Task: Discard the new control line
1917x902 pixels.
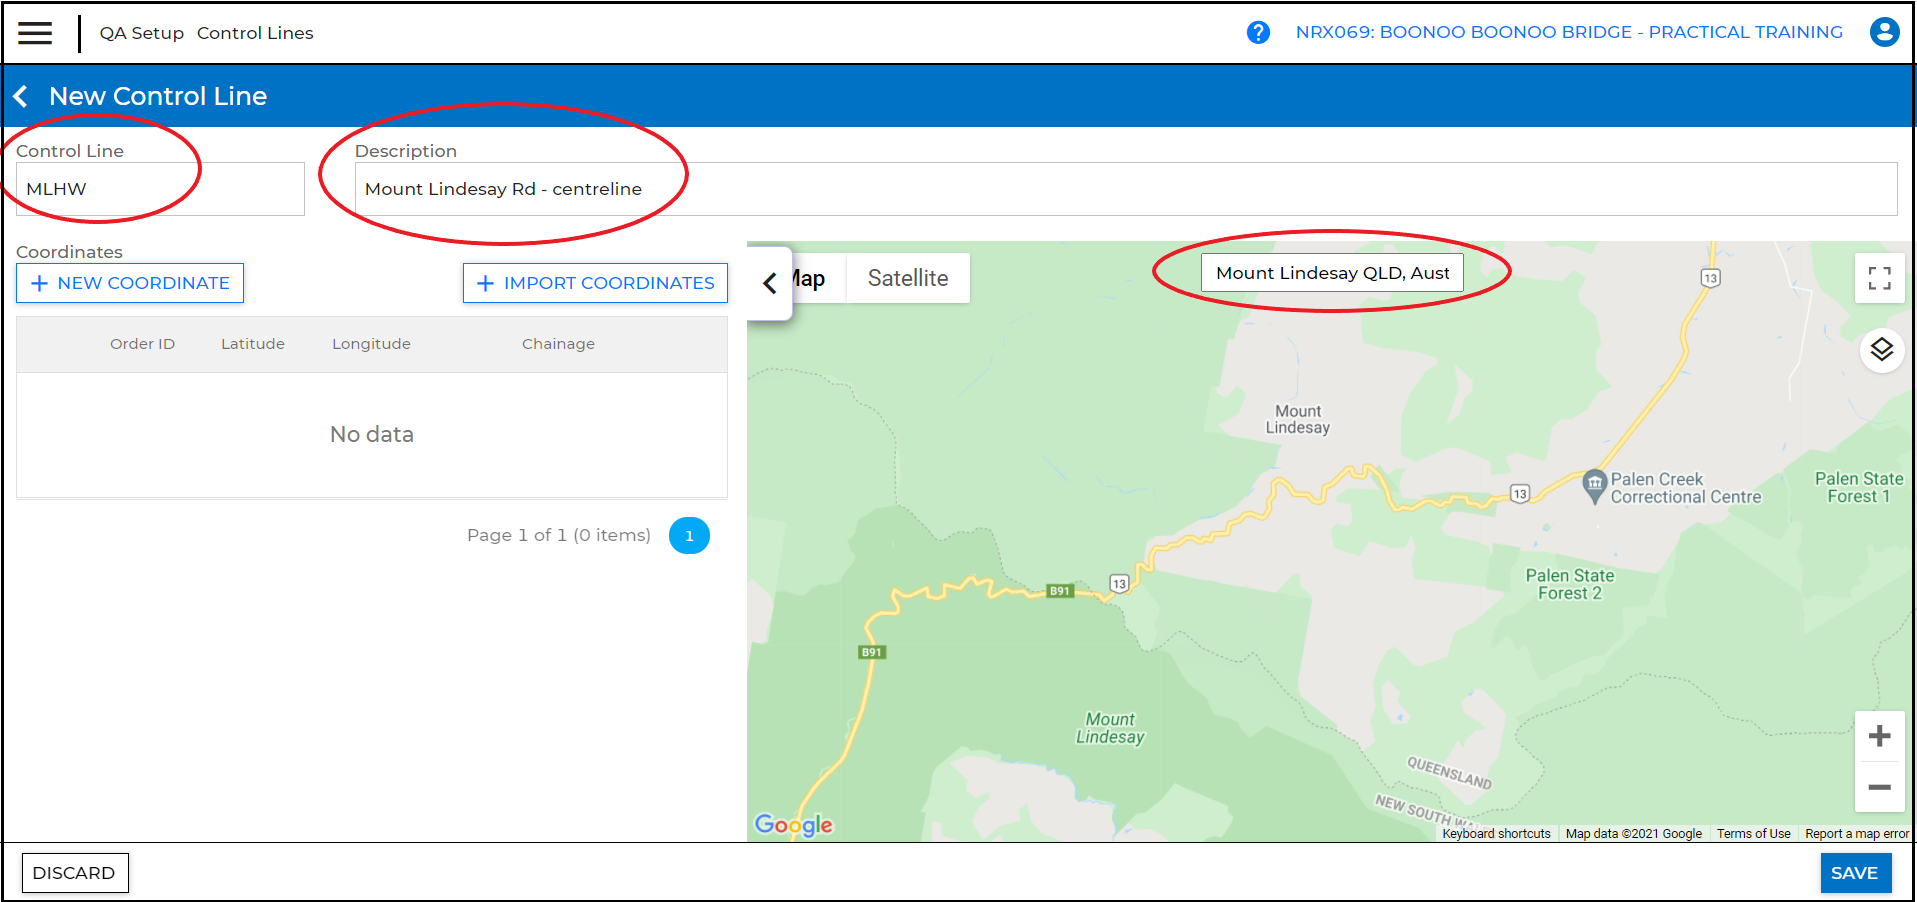Action: pos(75,873)
